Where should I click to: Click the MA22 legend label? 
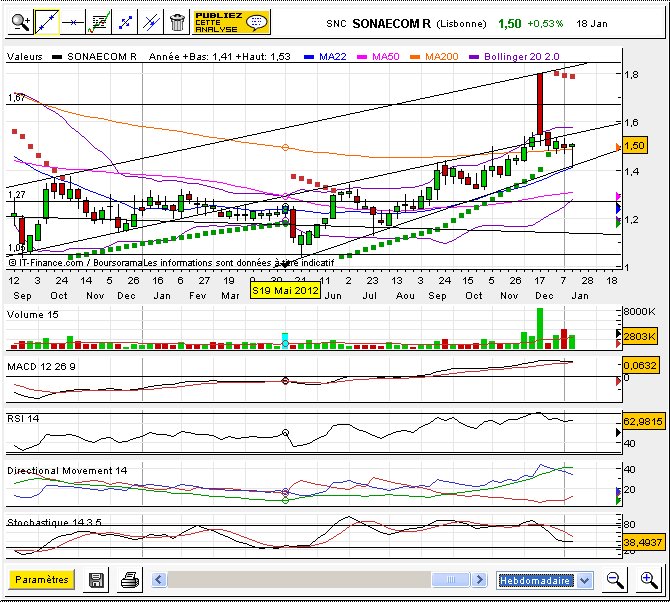(332, 56)
